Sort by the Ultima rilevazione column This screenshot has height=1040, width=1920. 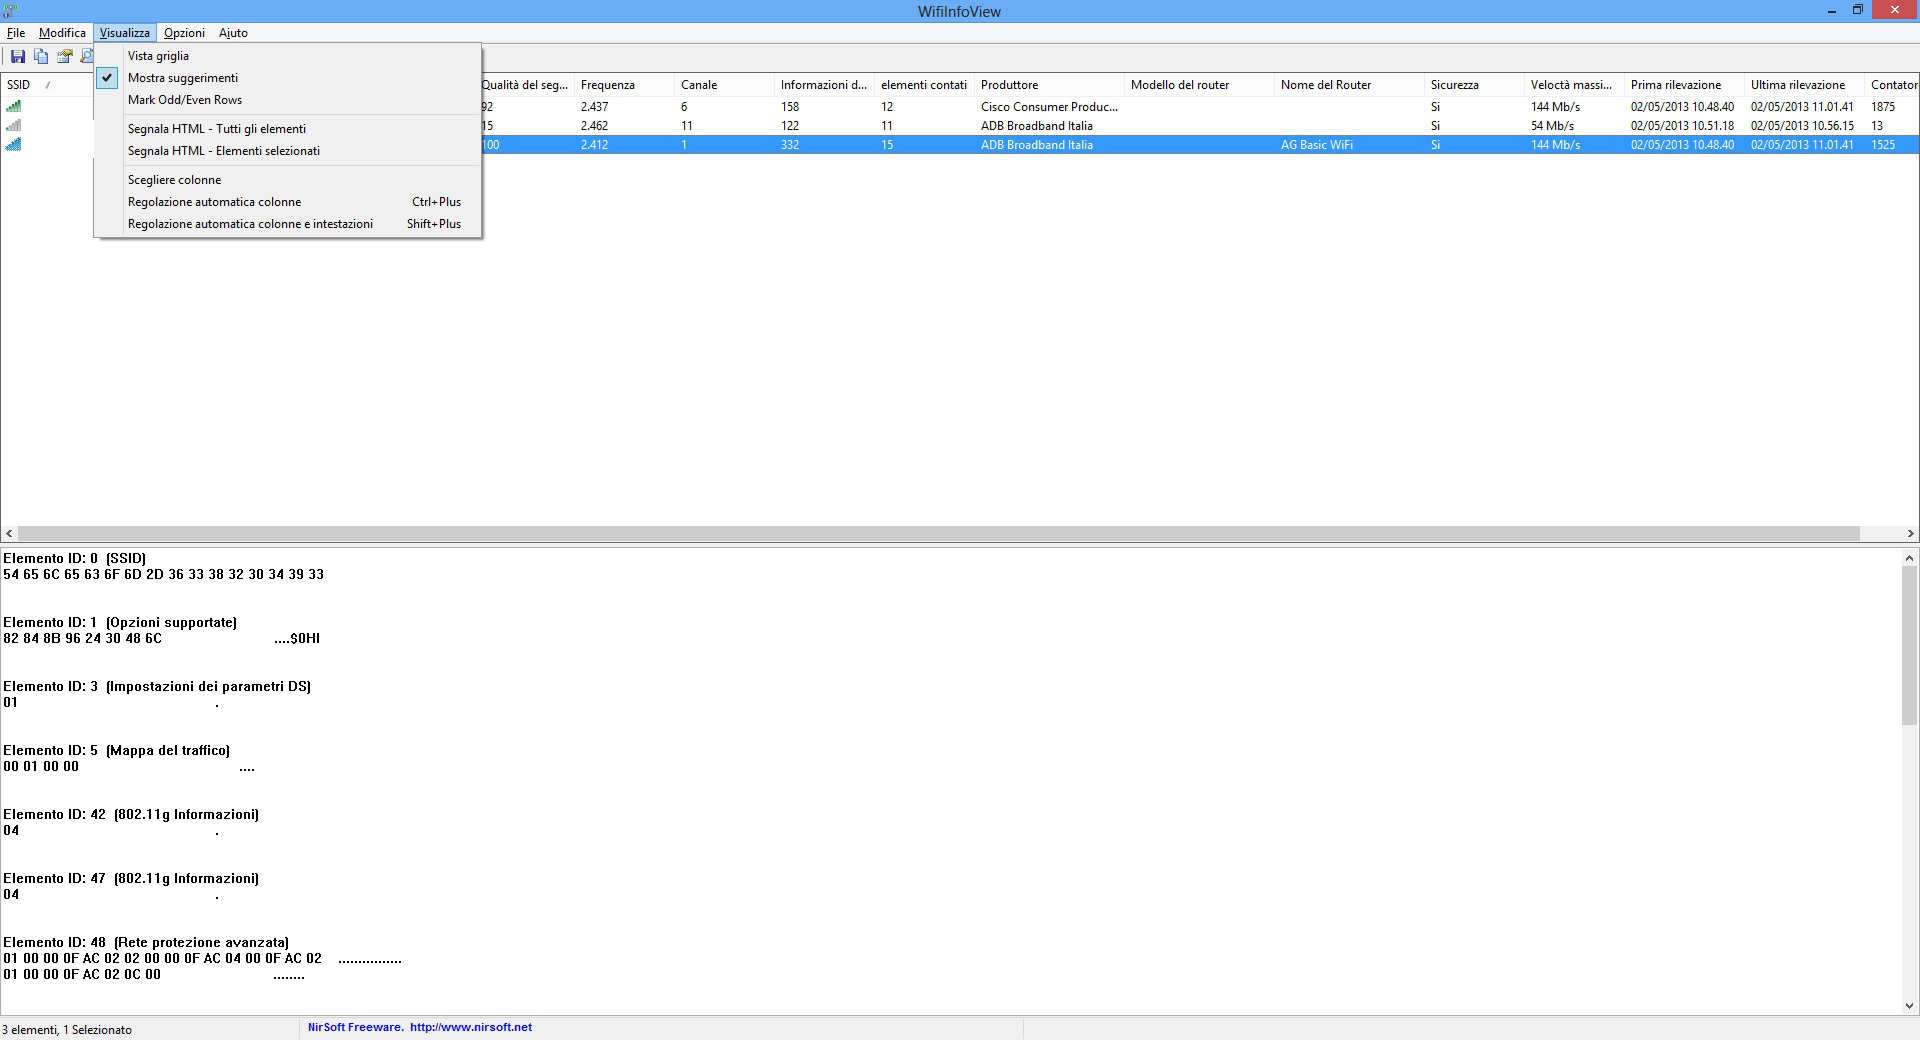[1804, 85]
